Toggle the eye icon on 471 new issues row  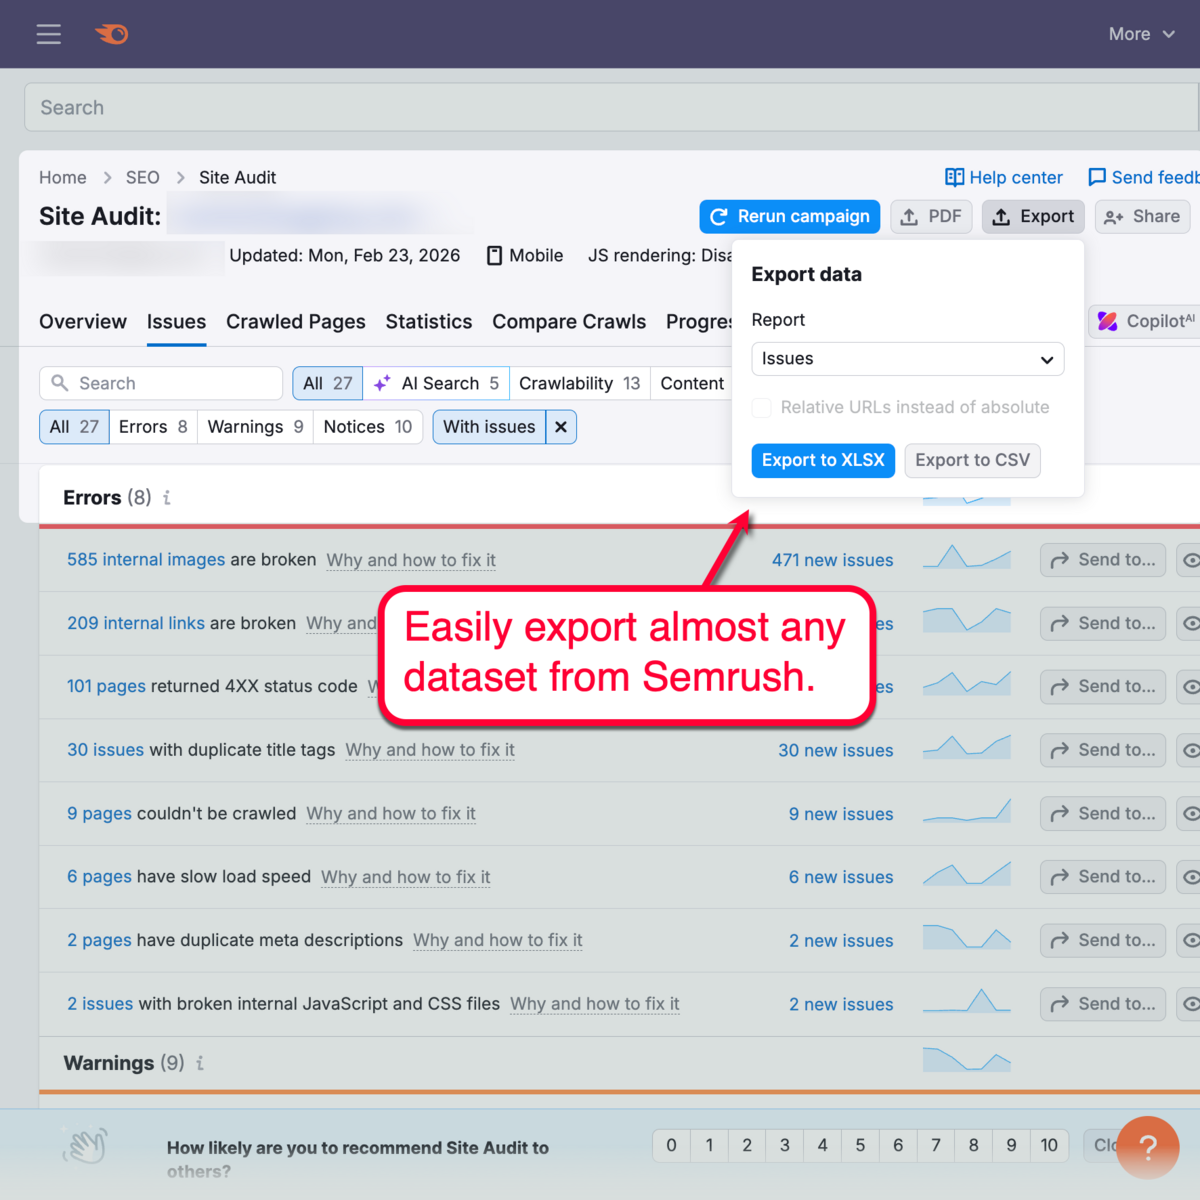point(1191,560)
